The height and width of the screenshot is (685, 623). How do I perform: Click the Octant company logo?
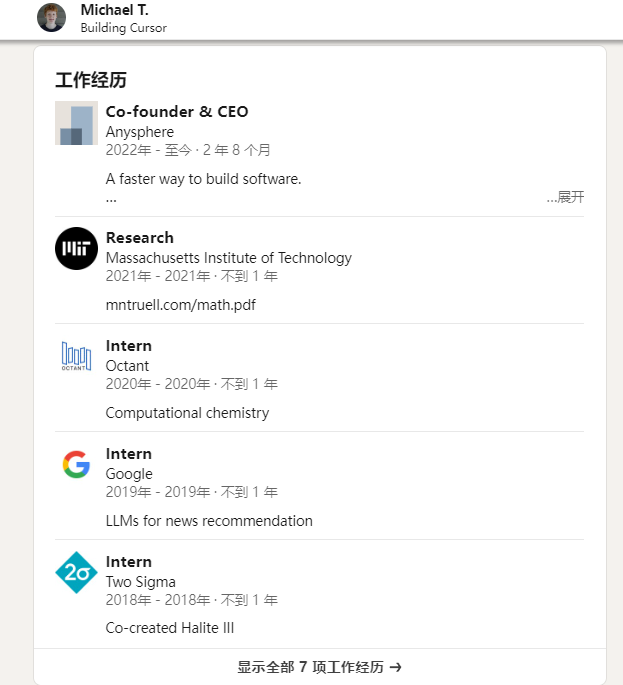[x=76, y=356]
